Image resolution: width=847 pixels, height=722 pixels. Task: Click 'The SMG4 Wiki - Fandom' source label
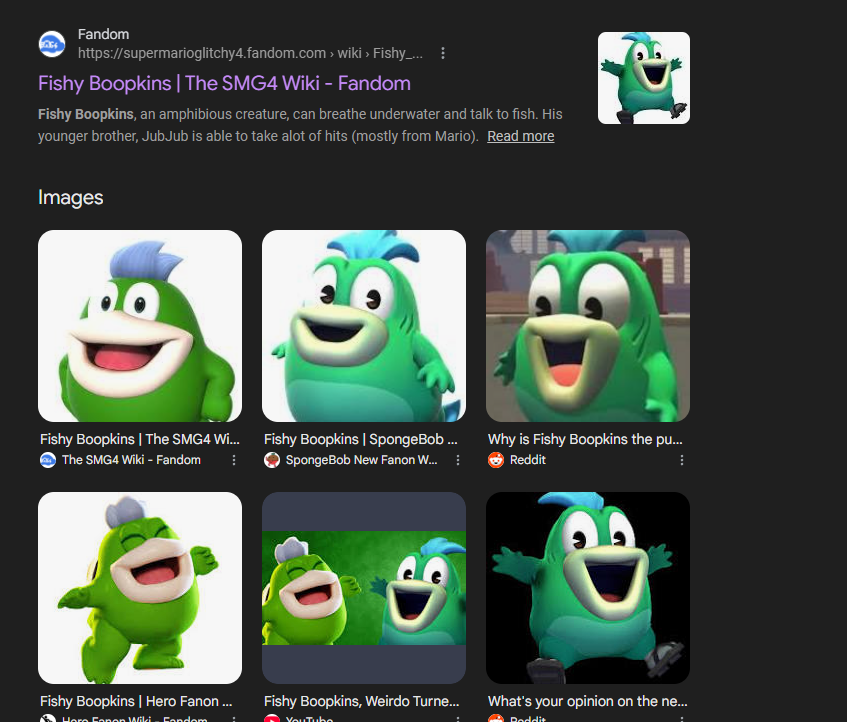[131, 460]
